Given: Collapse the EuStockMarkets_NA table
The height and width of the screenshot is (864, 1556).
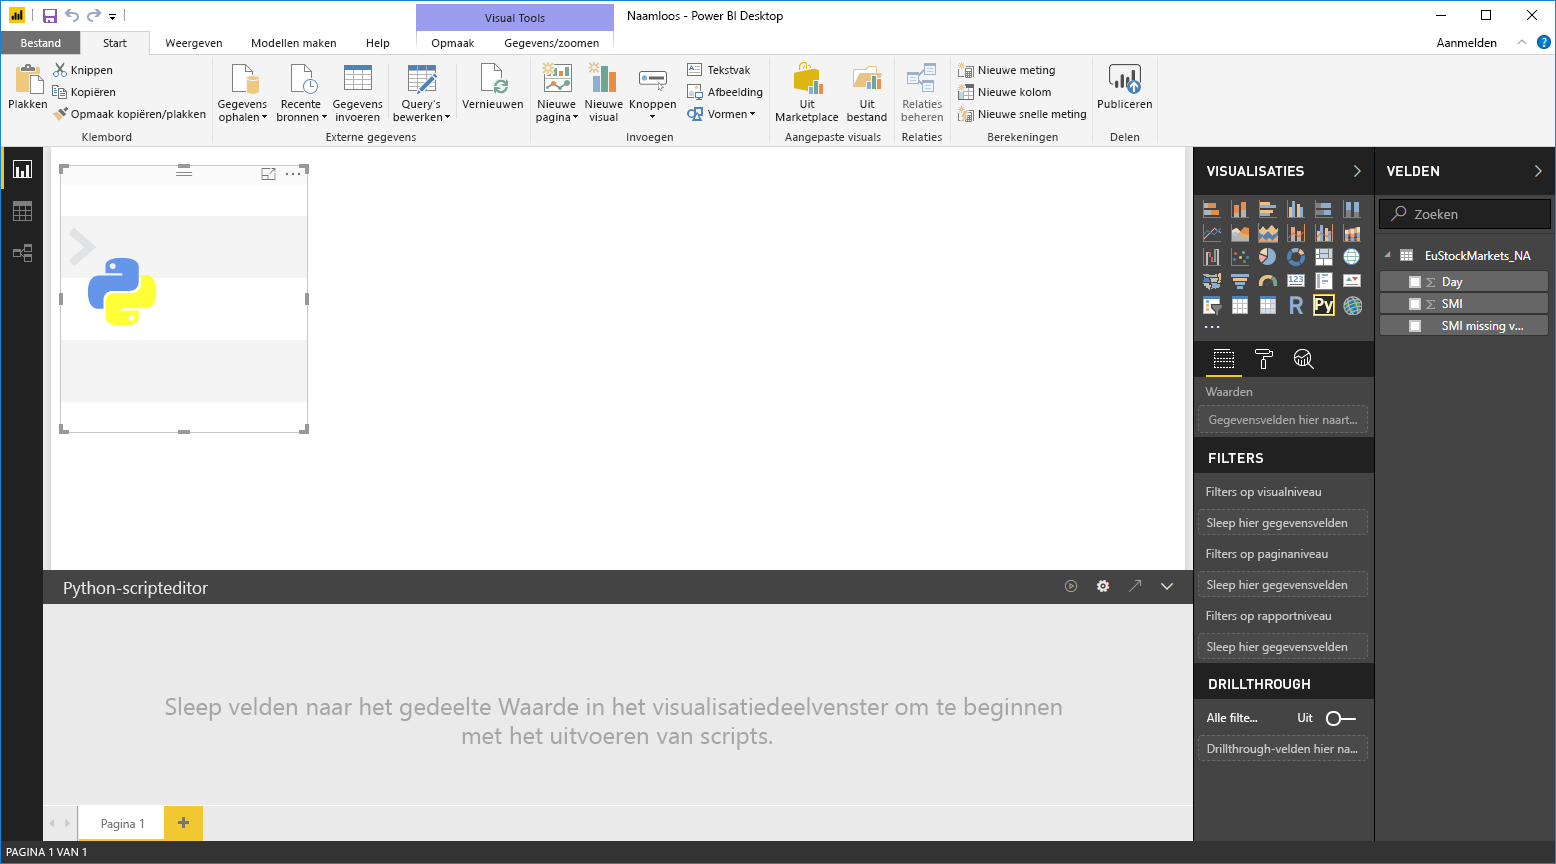Looking at the screenshot, I should point(1386,255).
